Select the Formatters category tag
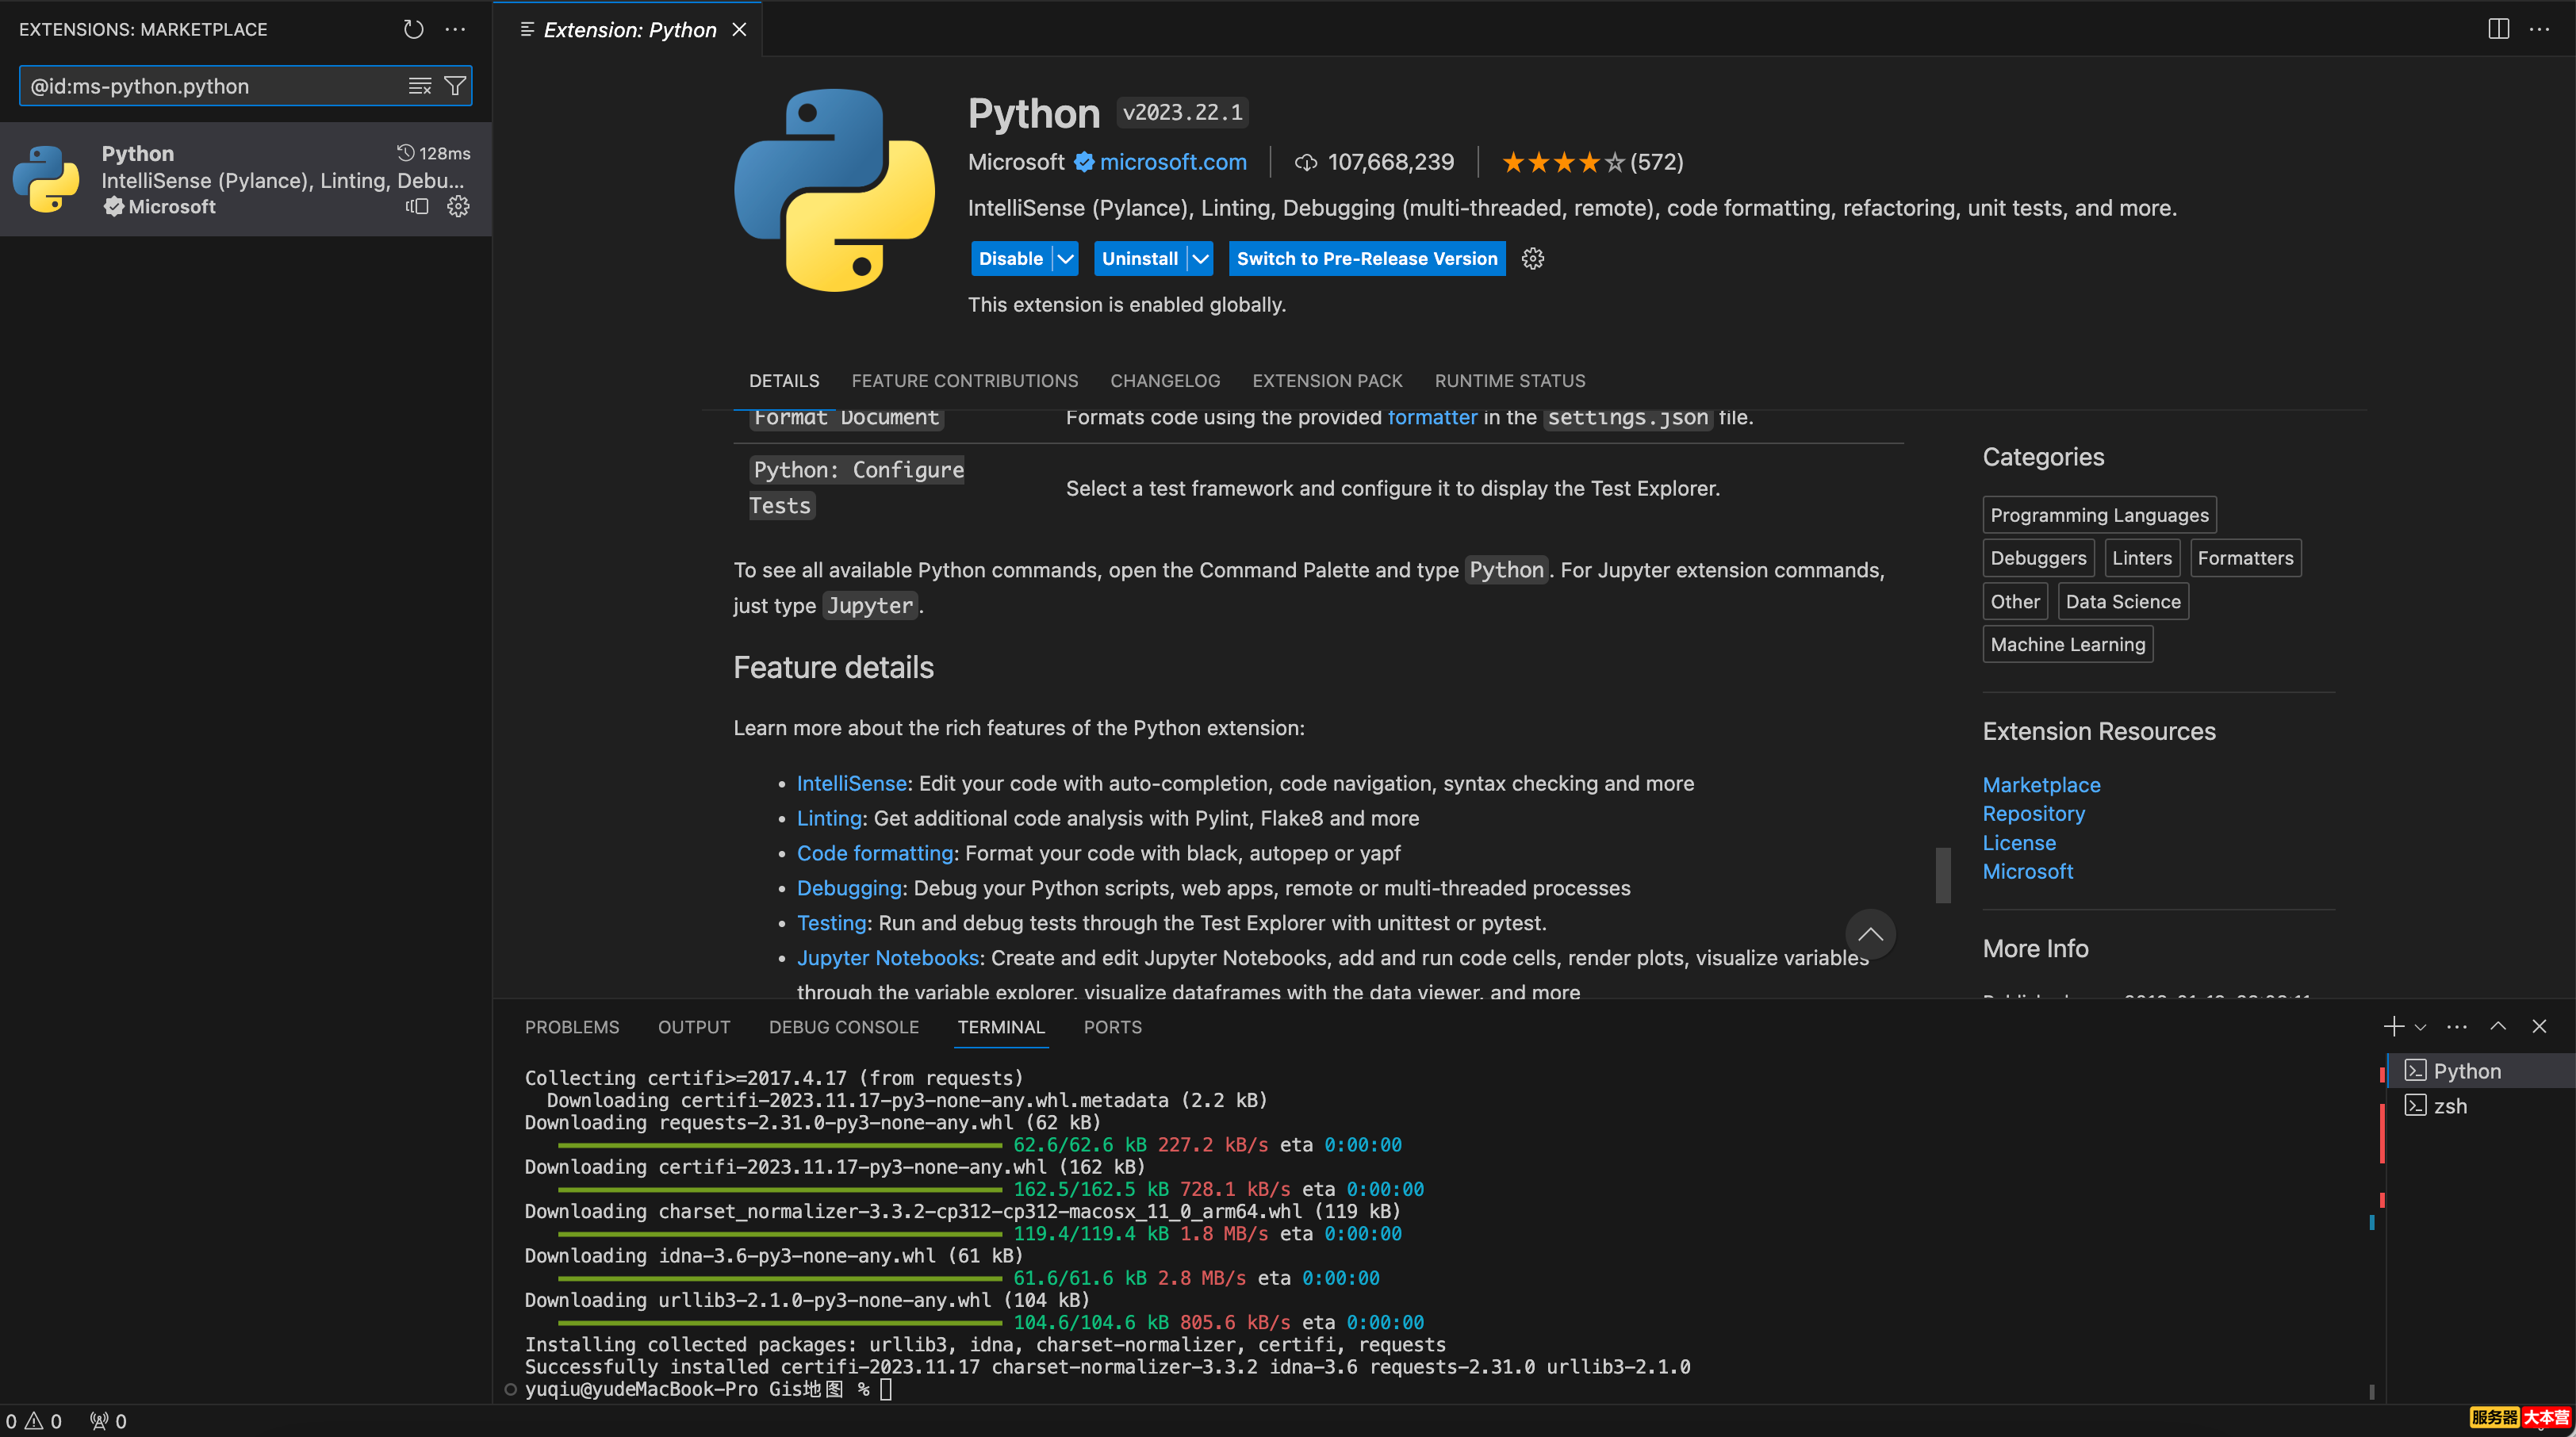 2245,557
